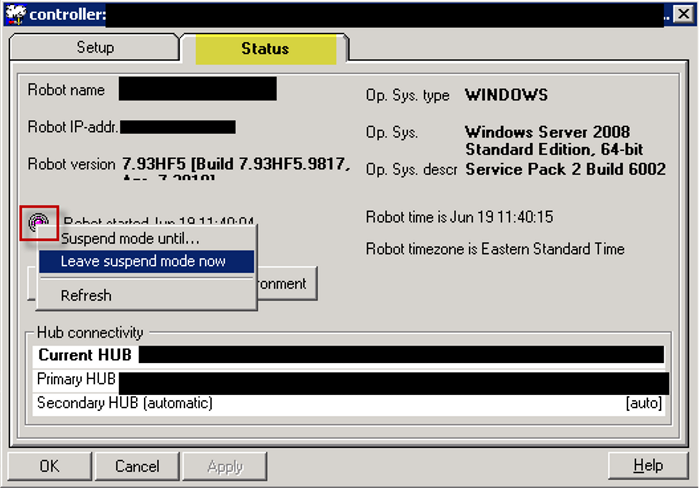Click the Robot IP-addr value field
Viewport: 700px width, 488px height.
pyautogui.click(x=177, y=127)
